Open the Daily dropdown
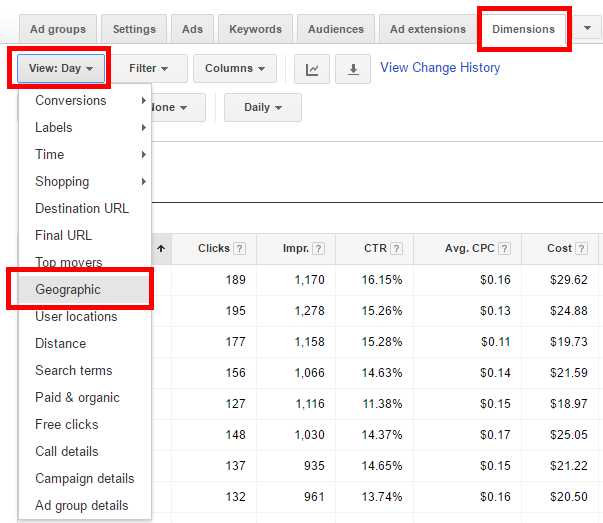Screen dimensions: 603x523 [262, 108]
